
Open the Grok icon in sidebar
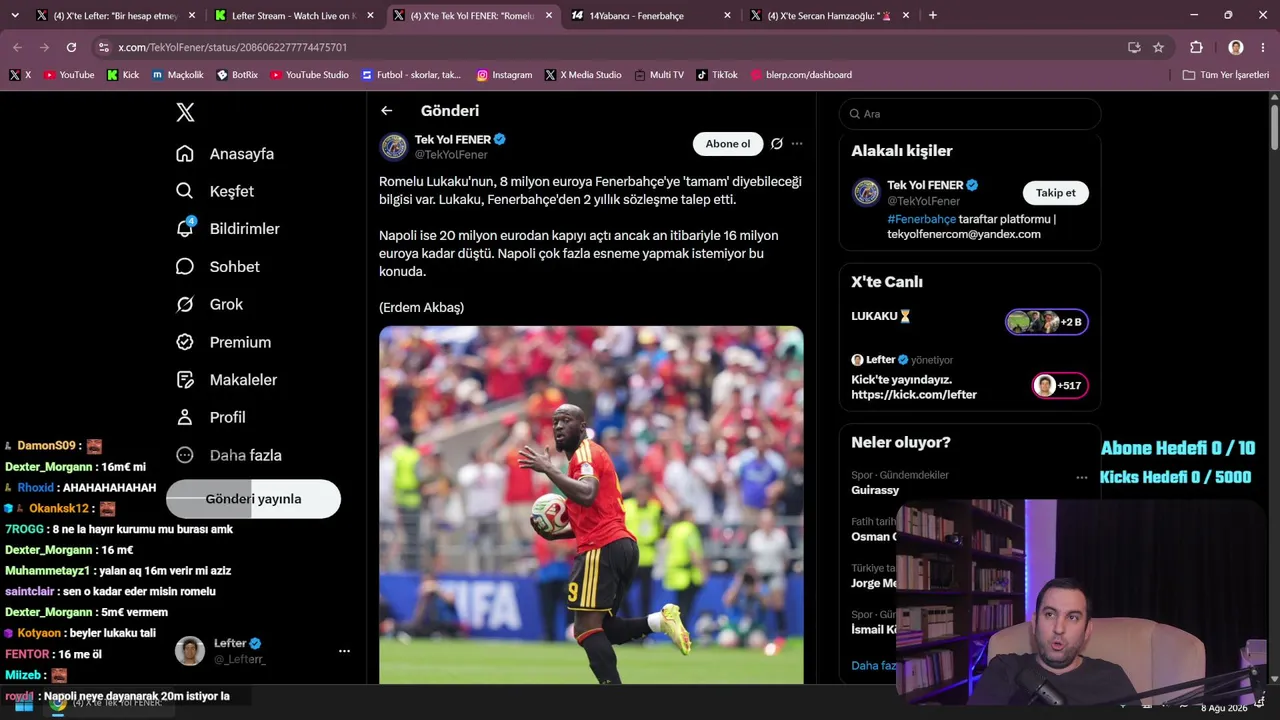(185, 304)
